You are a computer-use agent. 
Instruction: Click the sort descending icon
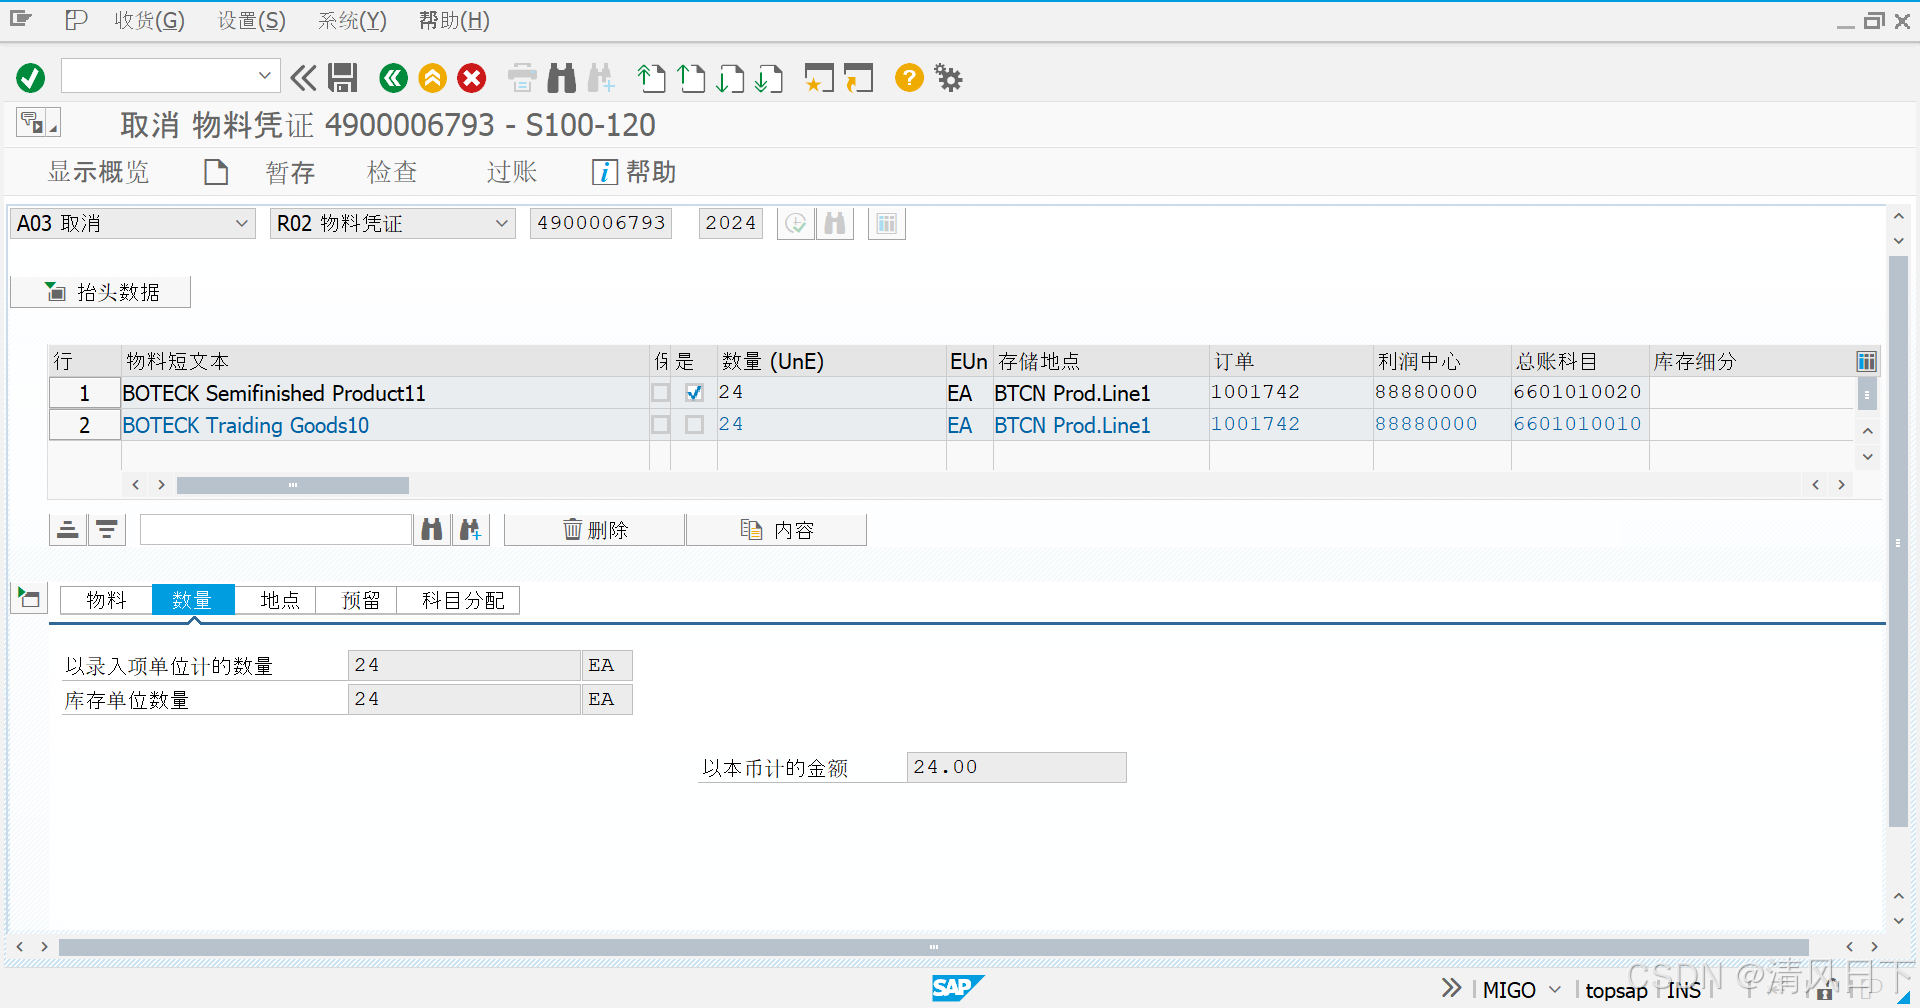[x=107, y=529]
